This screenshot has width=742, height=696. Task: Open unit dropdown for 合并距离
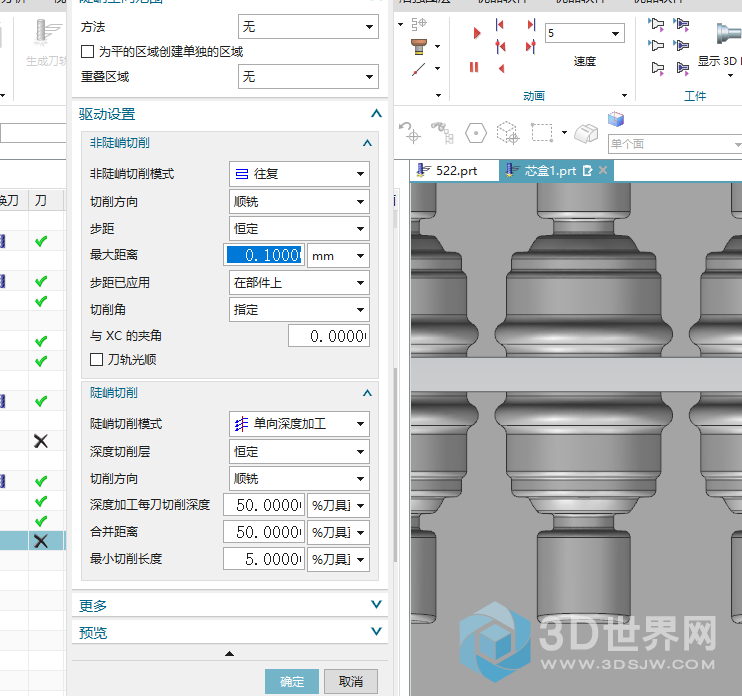click(x=338, y=533)
